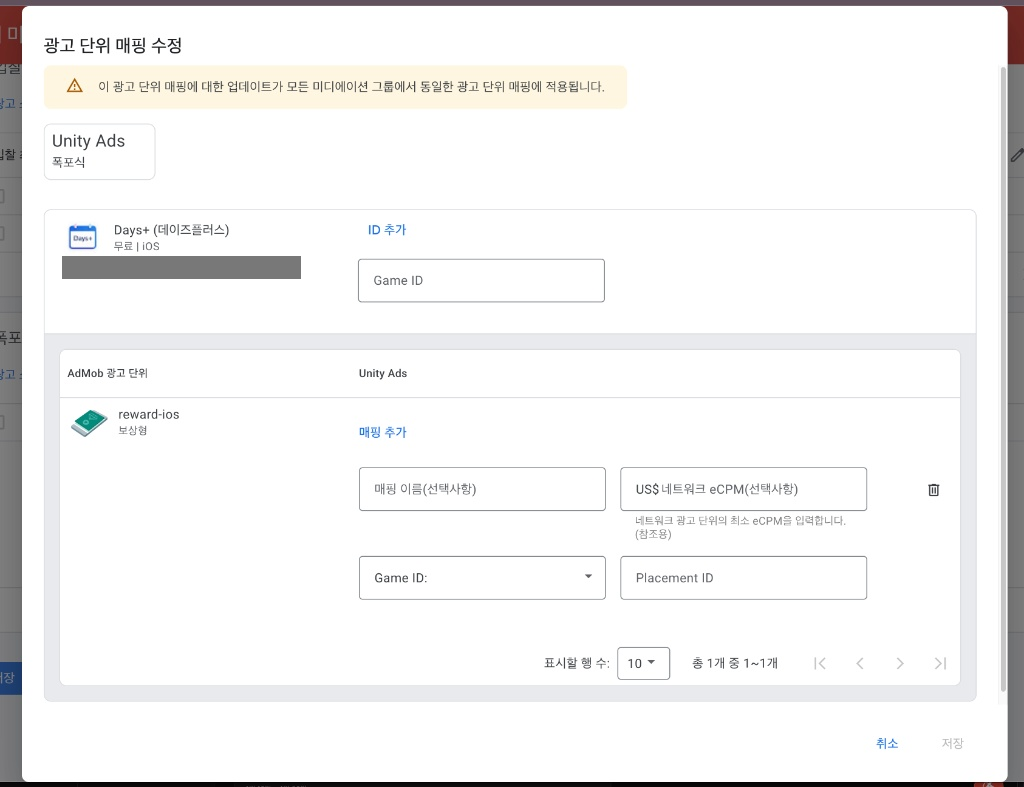Click the 무료 | iOS label

click(136, 246)
